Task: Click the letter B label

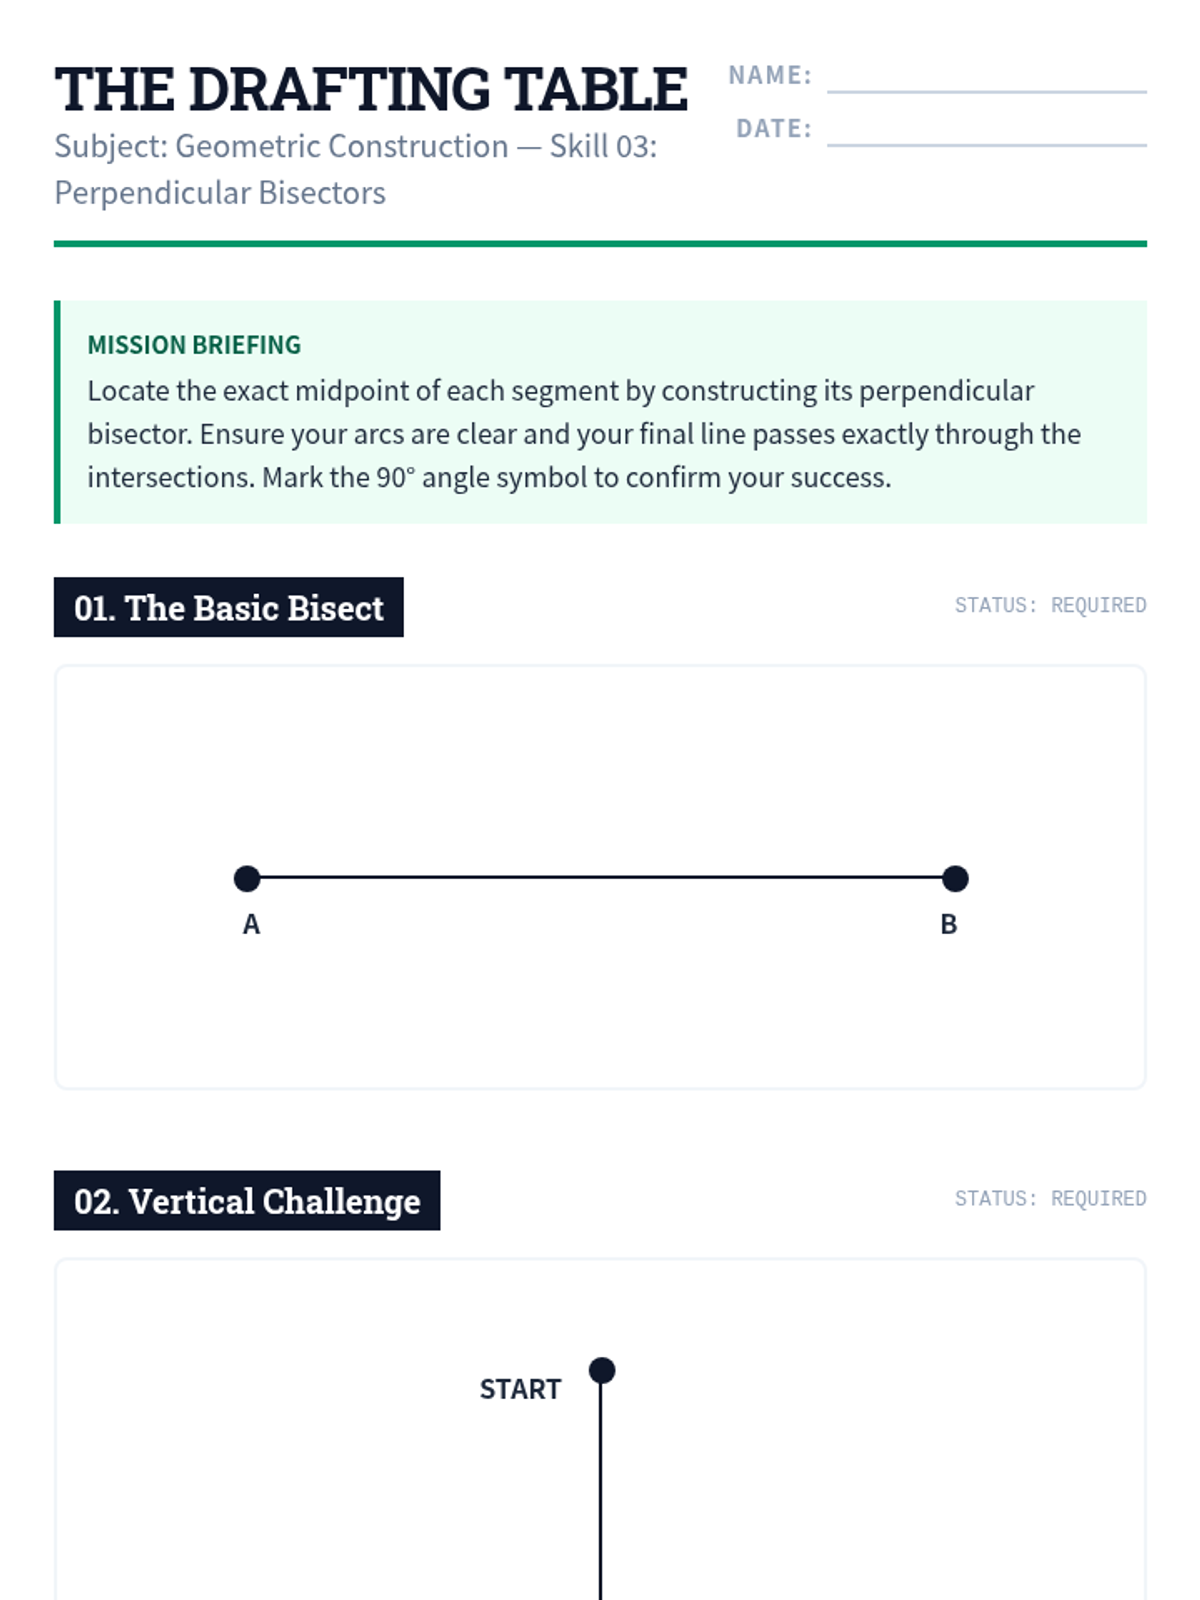Action: pos(949,924)
